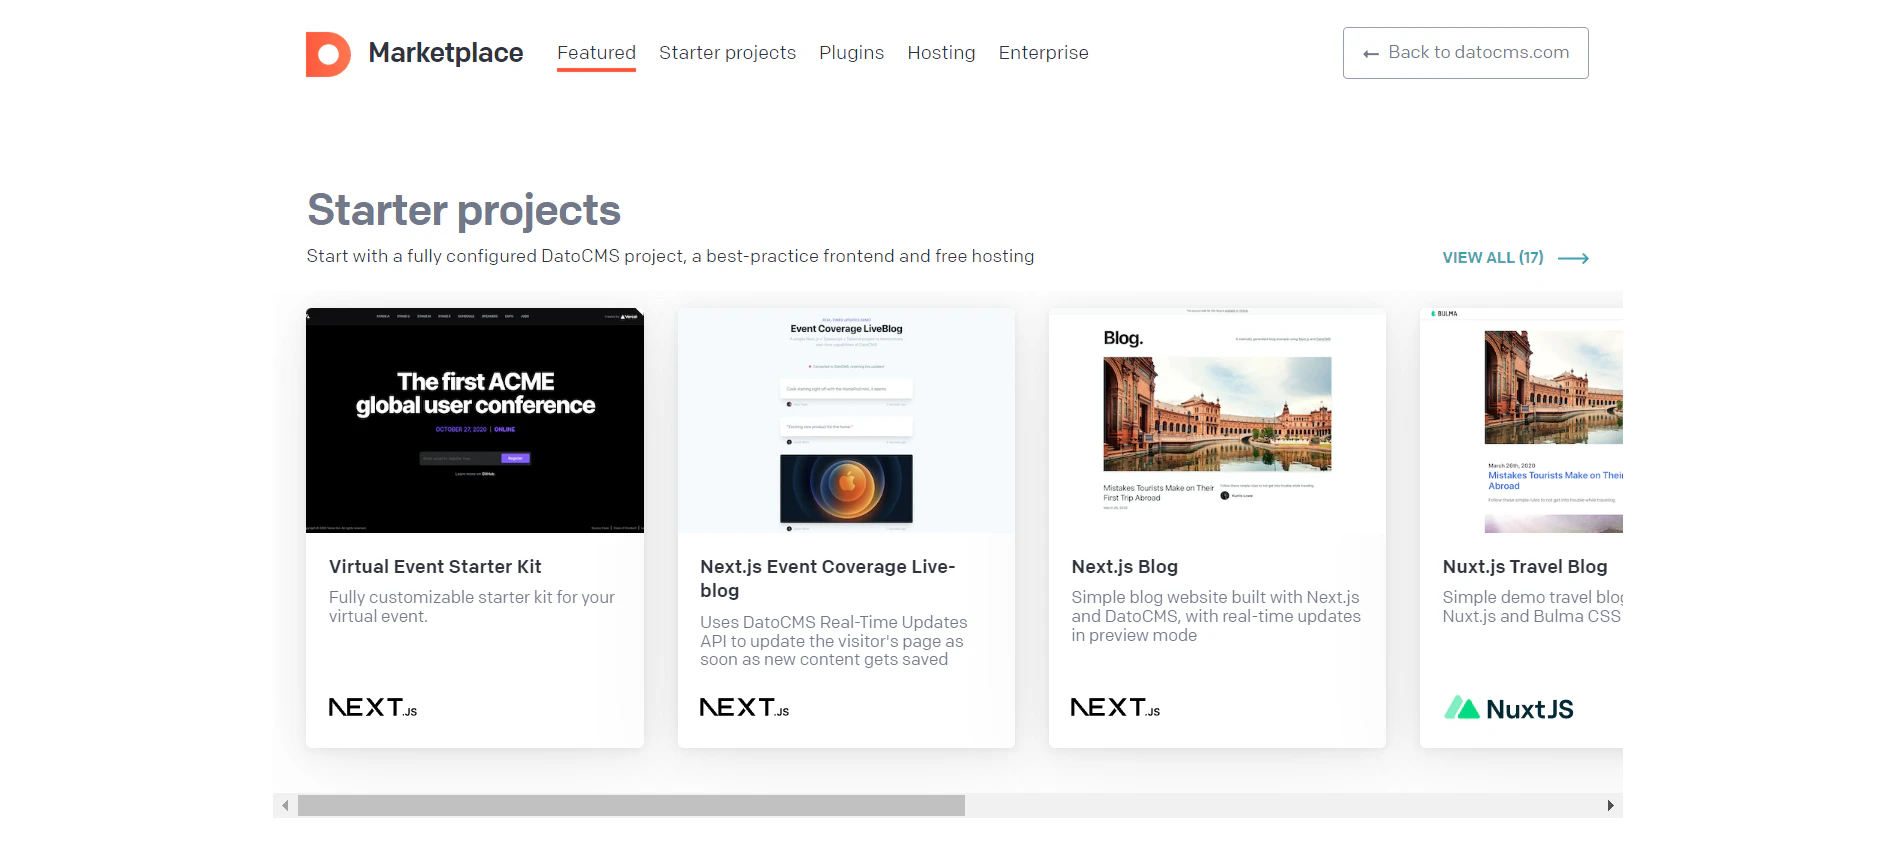Open the Next.js Blog preview thumbnail
Viewport: 1890px width, 843px height.
pos(1217,420)
